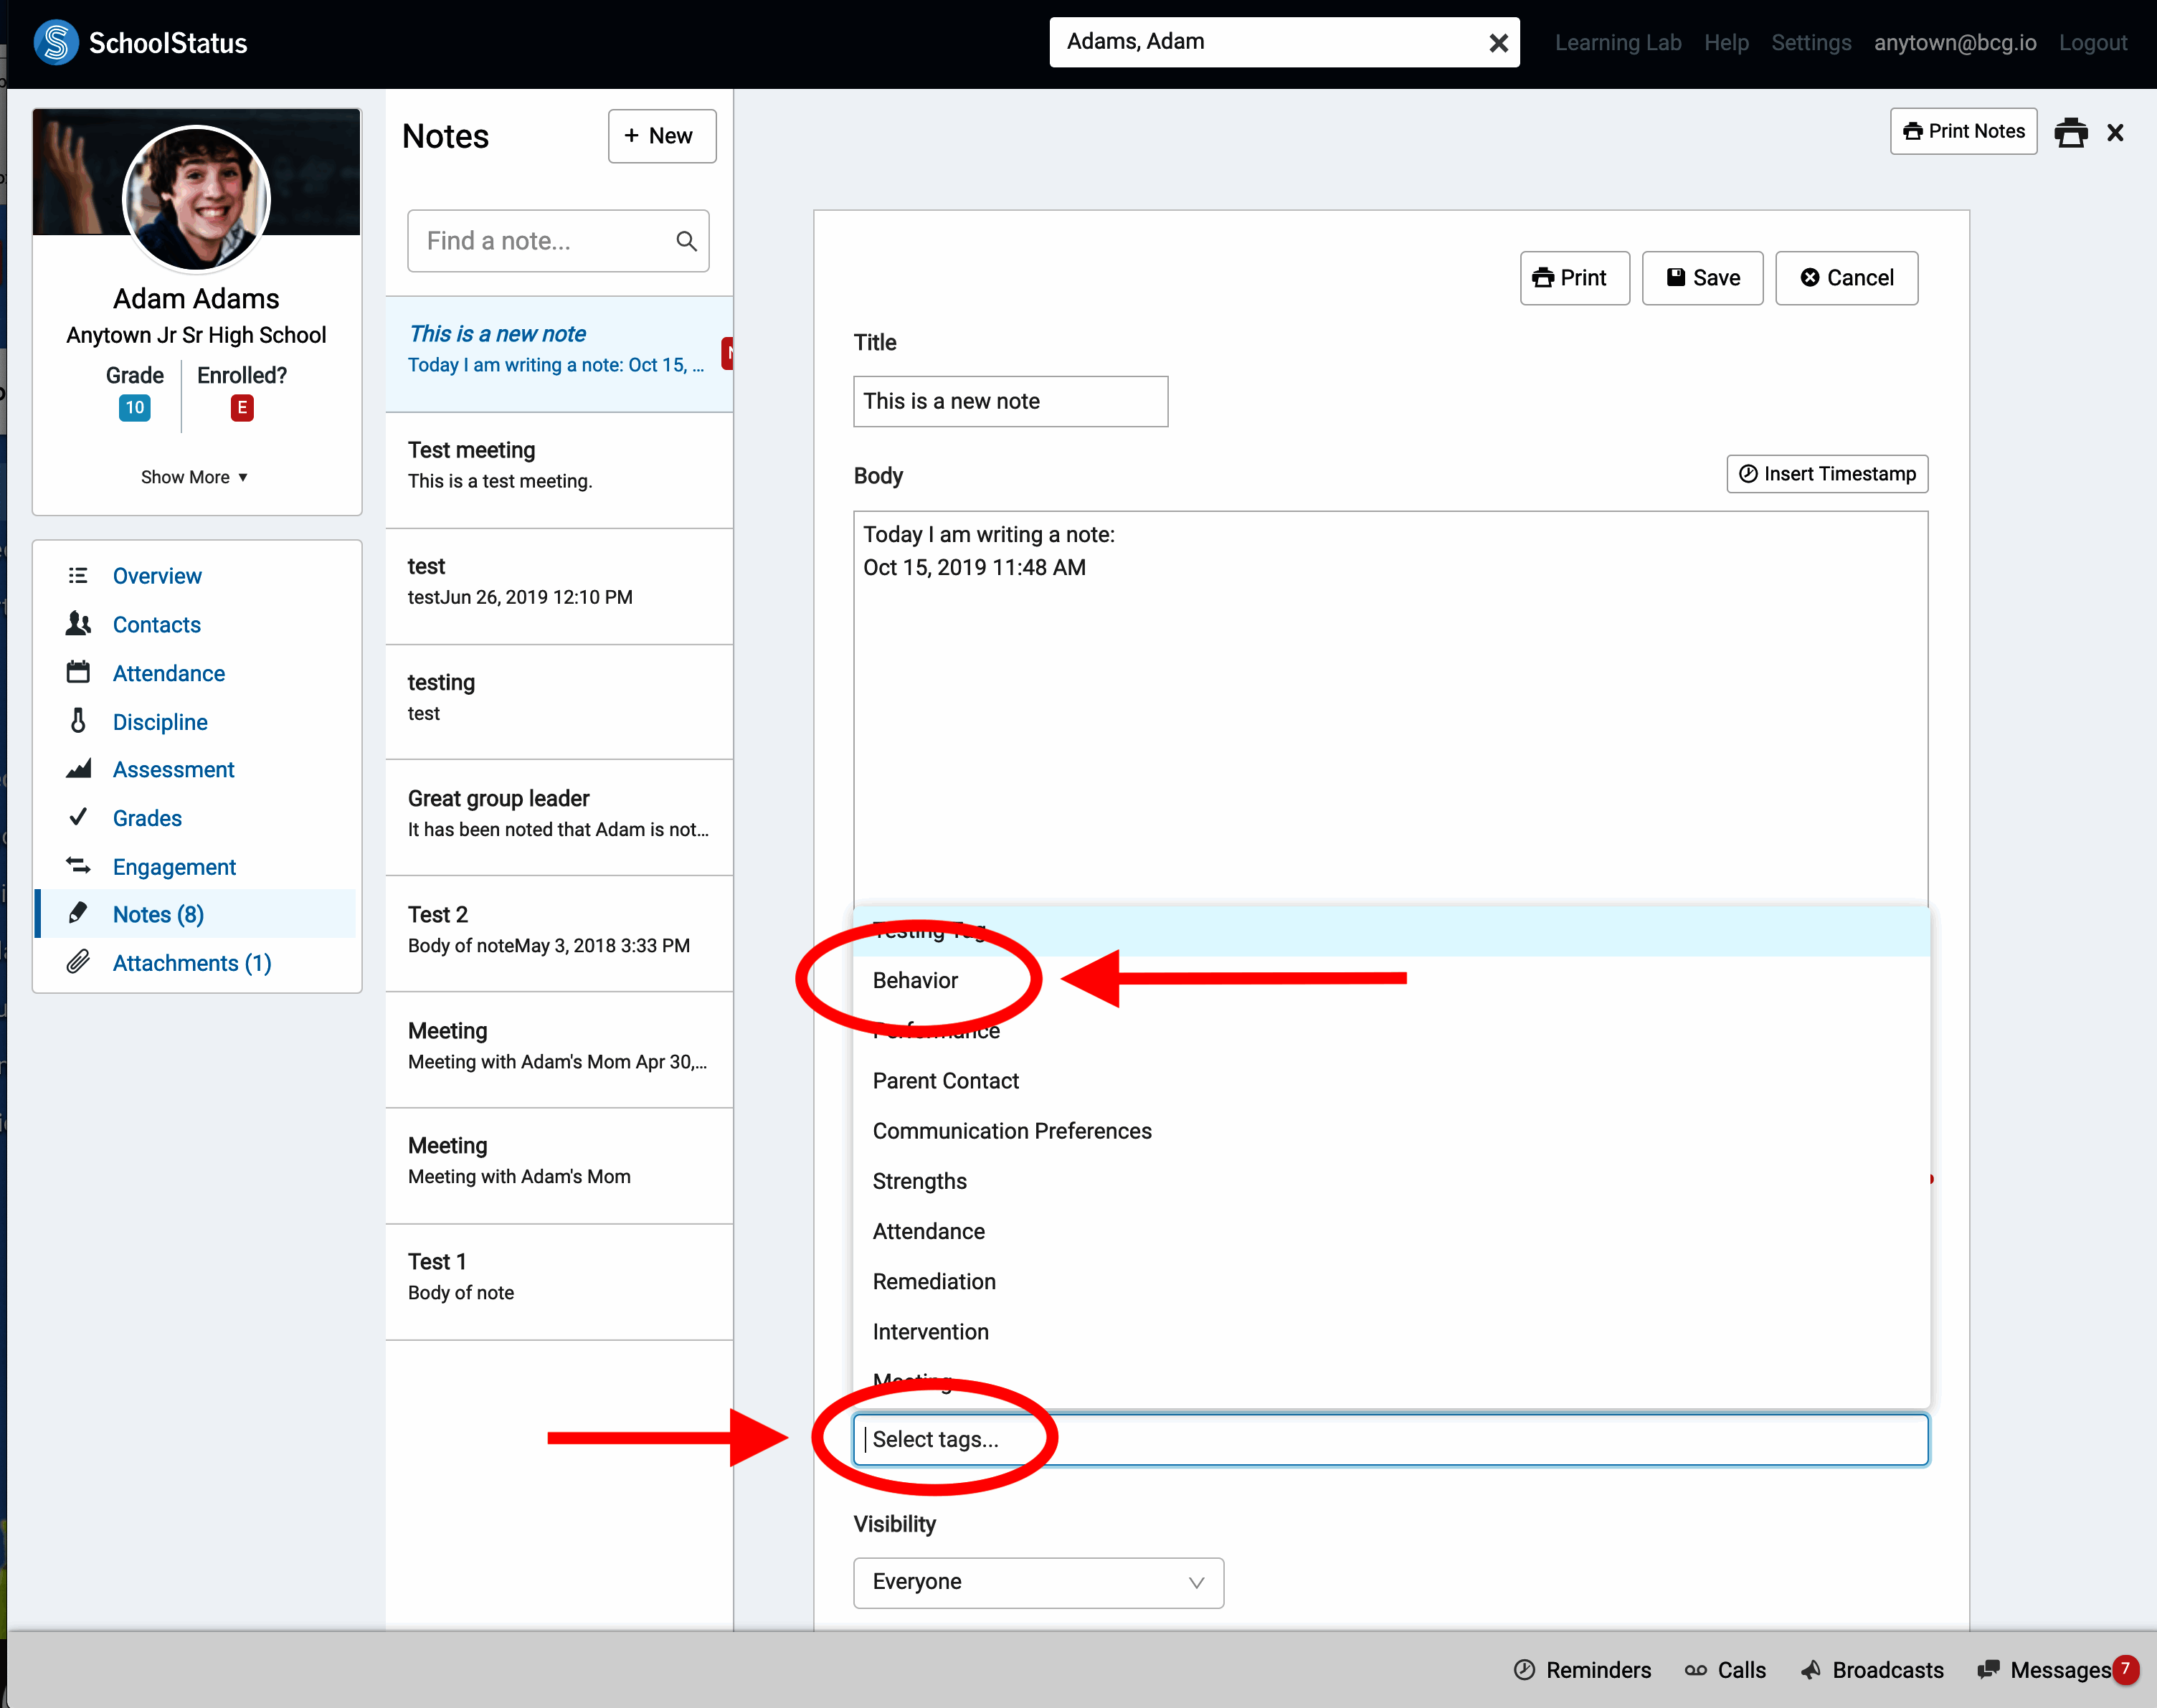Click the search magnifier in Find a note
The width and height of the screenshot is (2157, 1708).
pyautogui.click(x=686, y=241)
